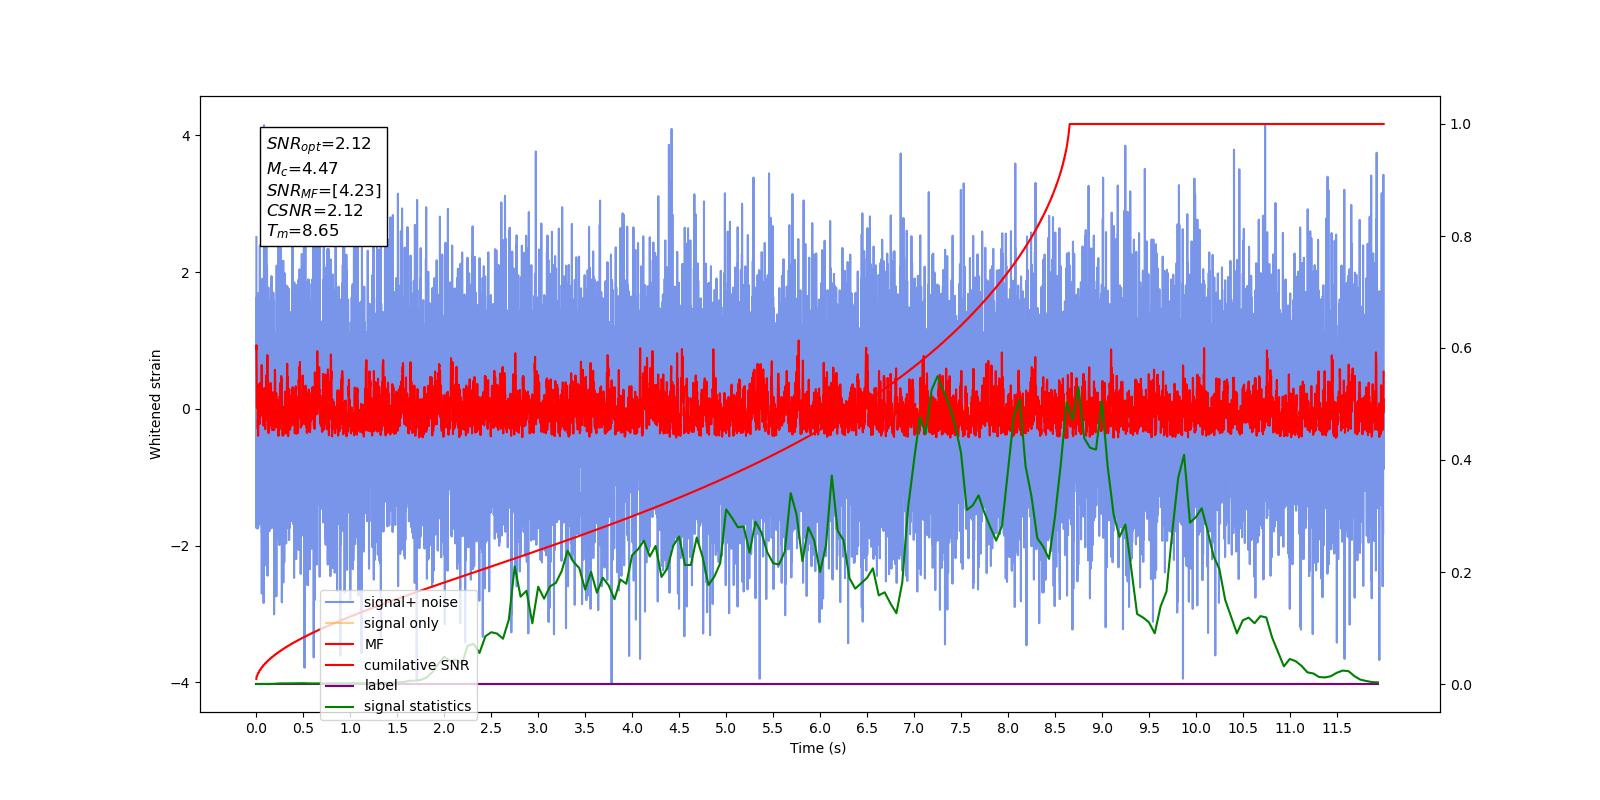Click the x-axis tick label 5.0

726,729
